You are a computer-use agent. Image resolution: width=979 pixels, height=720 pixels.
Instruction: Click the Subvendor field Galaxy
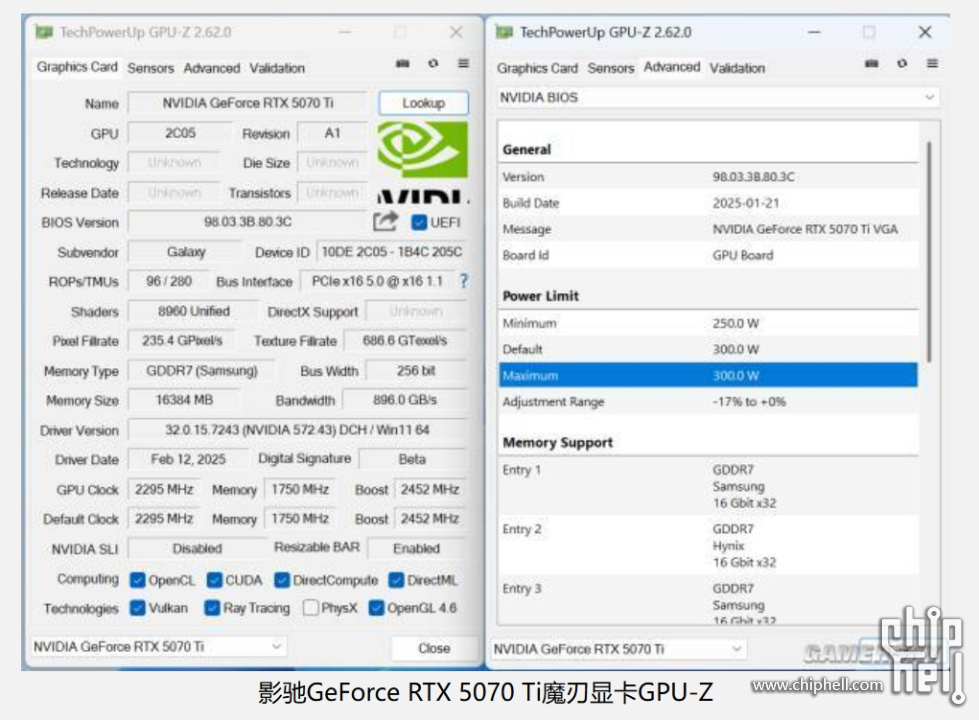185,252
